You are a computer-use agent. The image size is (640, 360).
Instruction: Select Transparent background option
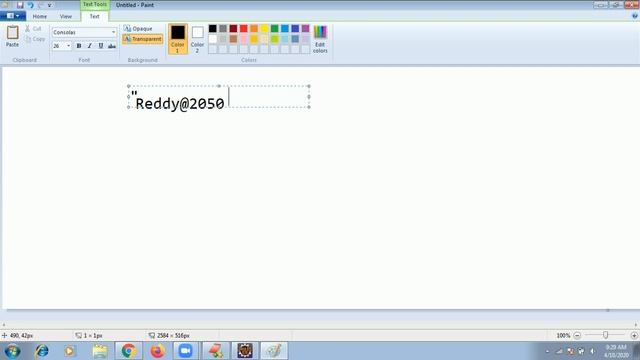(142, 39)
